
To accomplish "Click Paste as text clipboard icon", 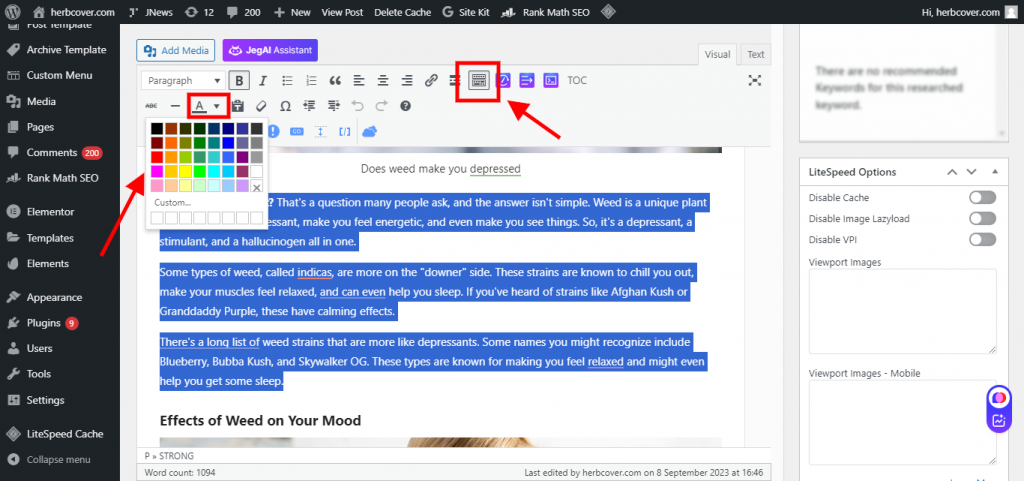I will 238,106.
